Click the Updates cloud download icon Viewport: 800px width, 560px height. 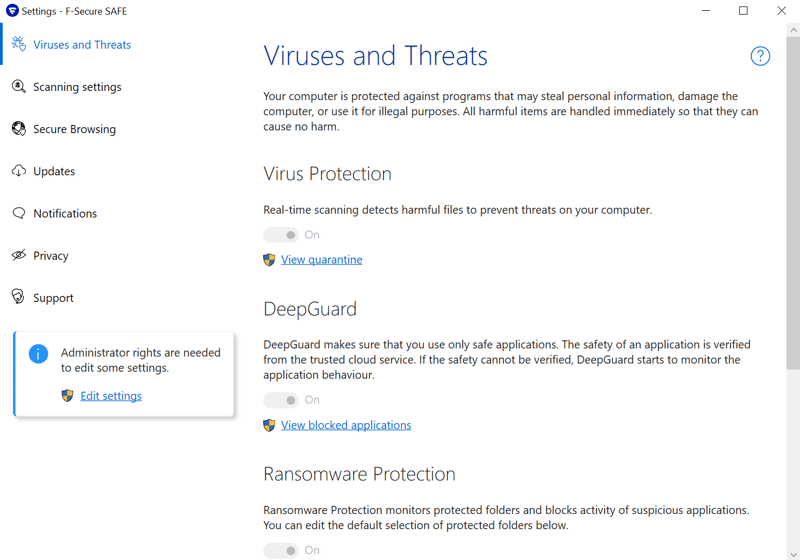(x=19, y=171)
